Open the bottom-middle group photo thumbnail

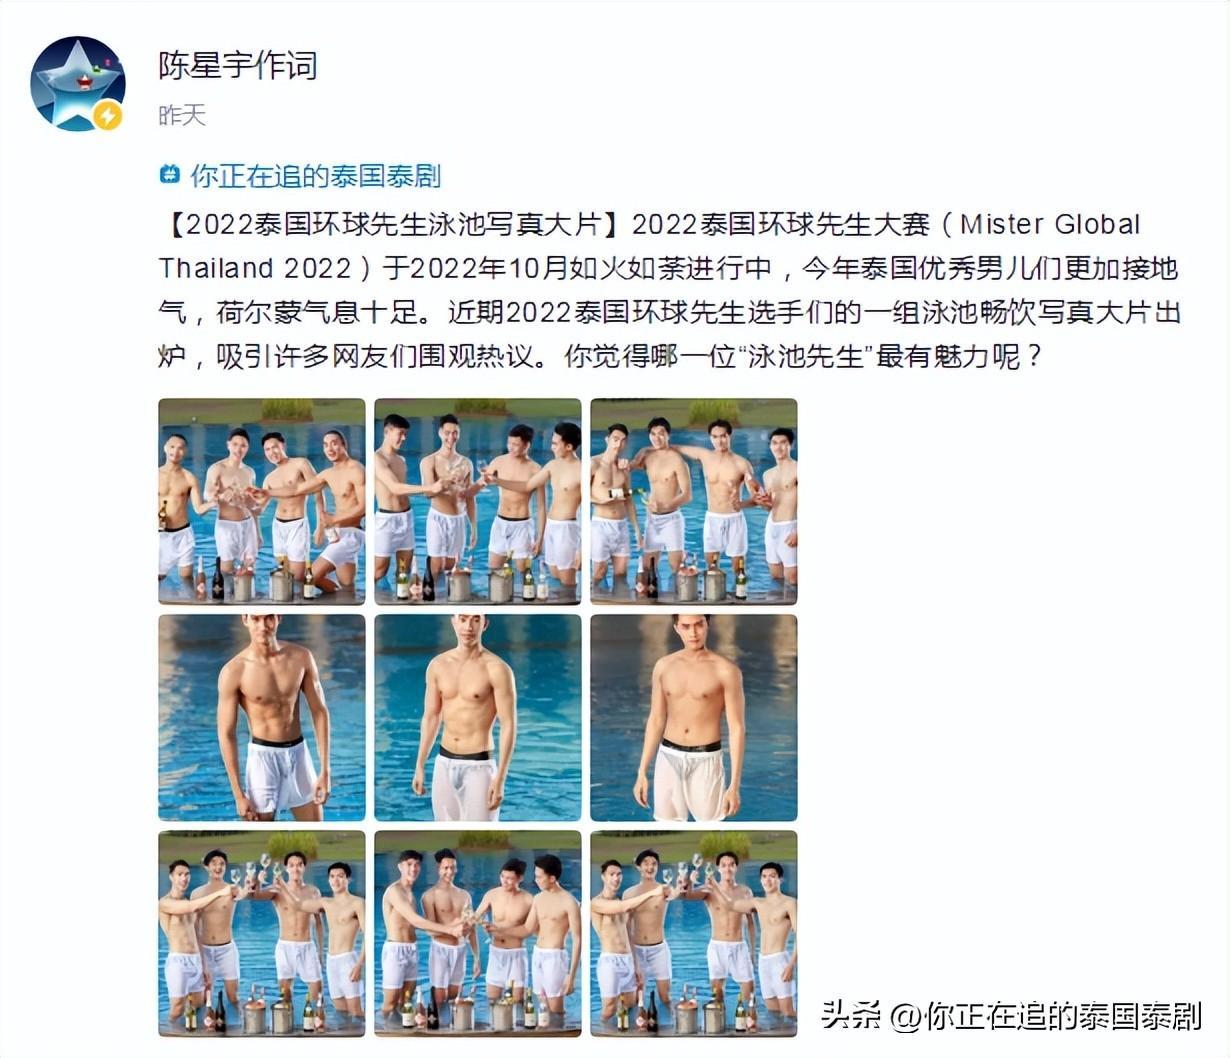(478, 933)
